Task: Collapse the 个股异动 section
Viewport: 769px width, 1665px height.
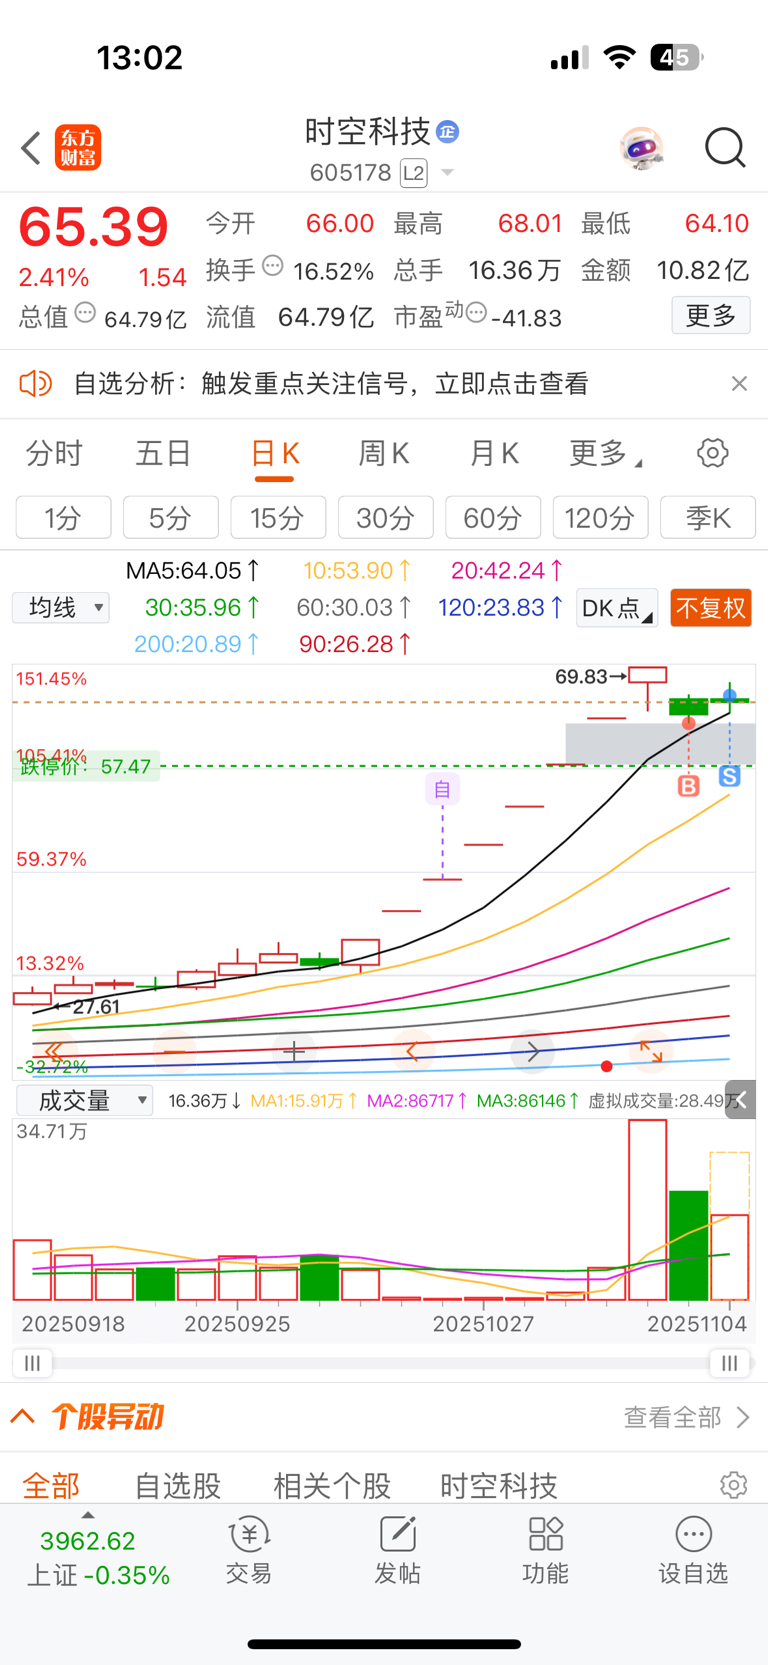Action: coord(23,1417)
